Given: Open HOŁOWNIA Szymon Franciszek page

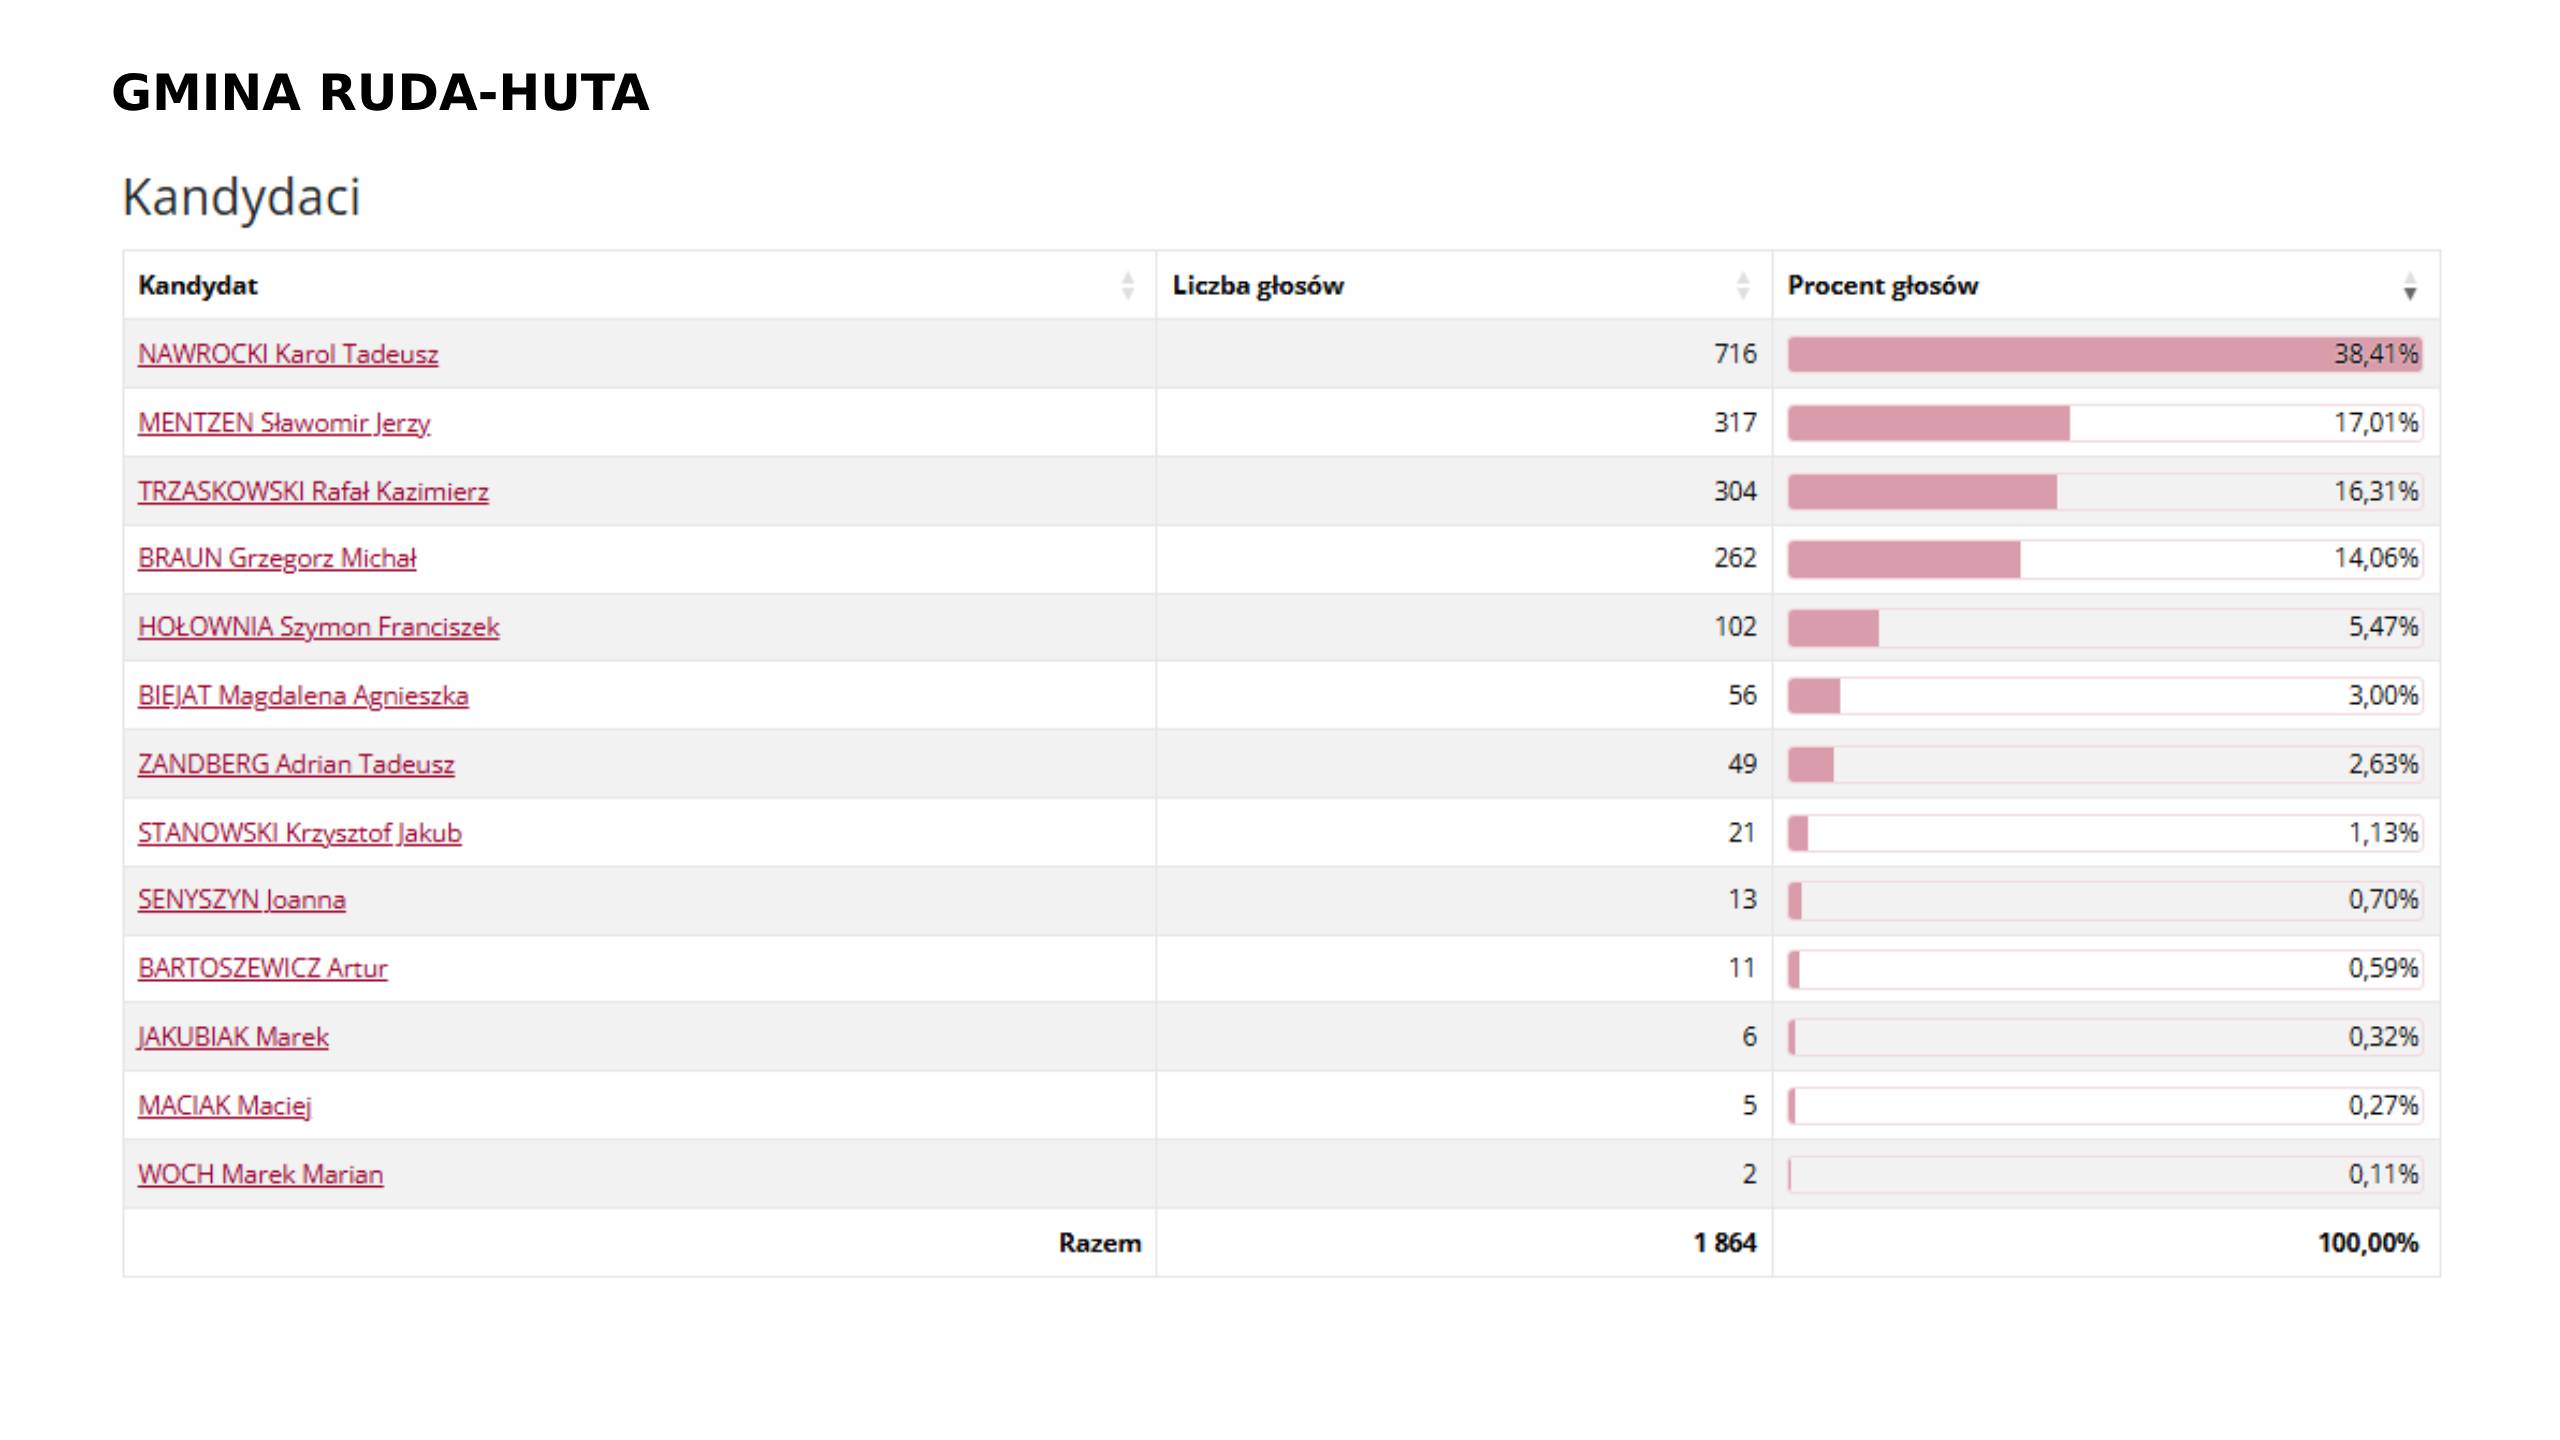Looking at the screenshot, I should coord(318,627).
